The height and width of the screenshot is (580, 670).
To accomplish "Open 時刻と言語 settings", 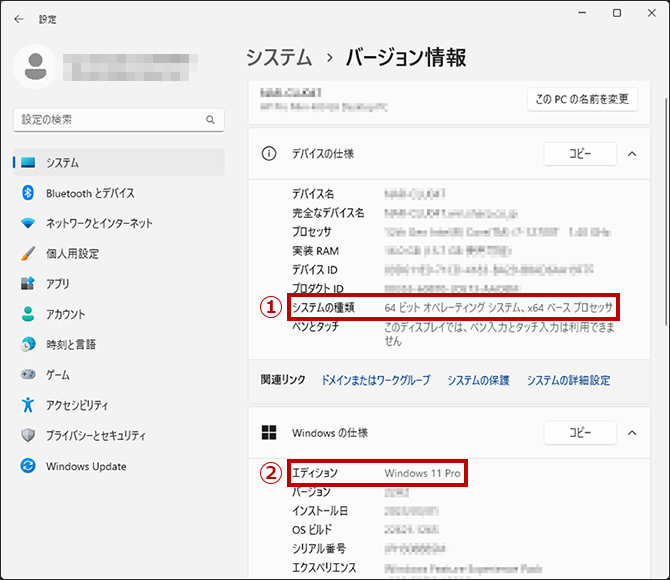I will 119,344.
